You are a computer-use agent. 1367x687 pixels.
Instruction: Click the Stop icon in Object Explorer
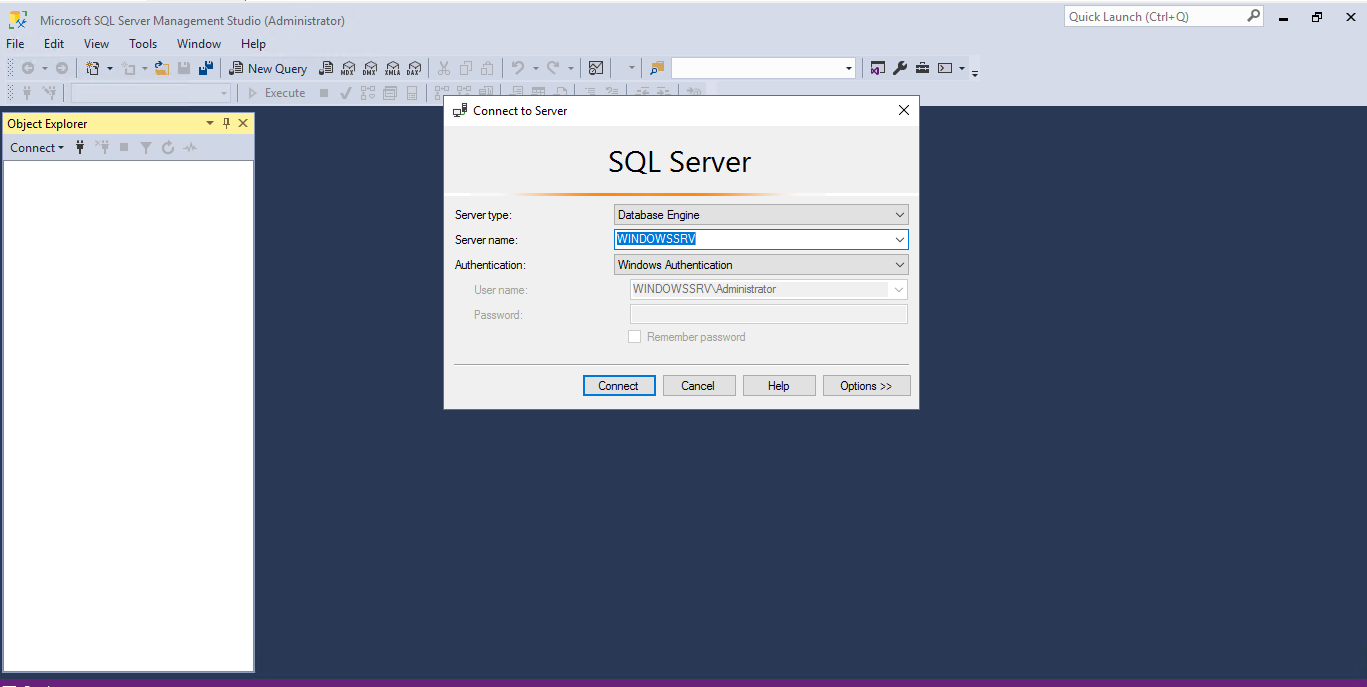point(124,147)
